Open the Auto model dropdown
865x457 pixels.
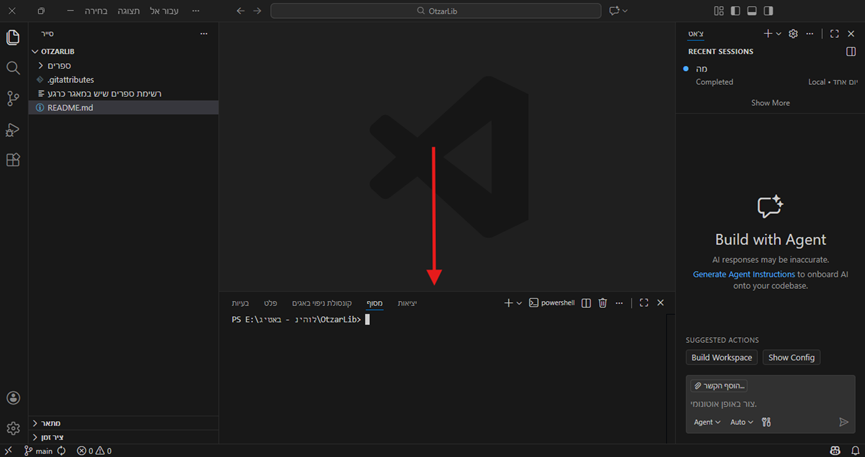pos(741,422)
